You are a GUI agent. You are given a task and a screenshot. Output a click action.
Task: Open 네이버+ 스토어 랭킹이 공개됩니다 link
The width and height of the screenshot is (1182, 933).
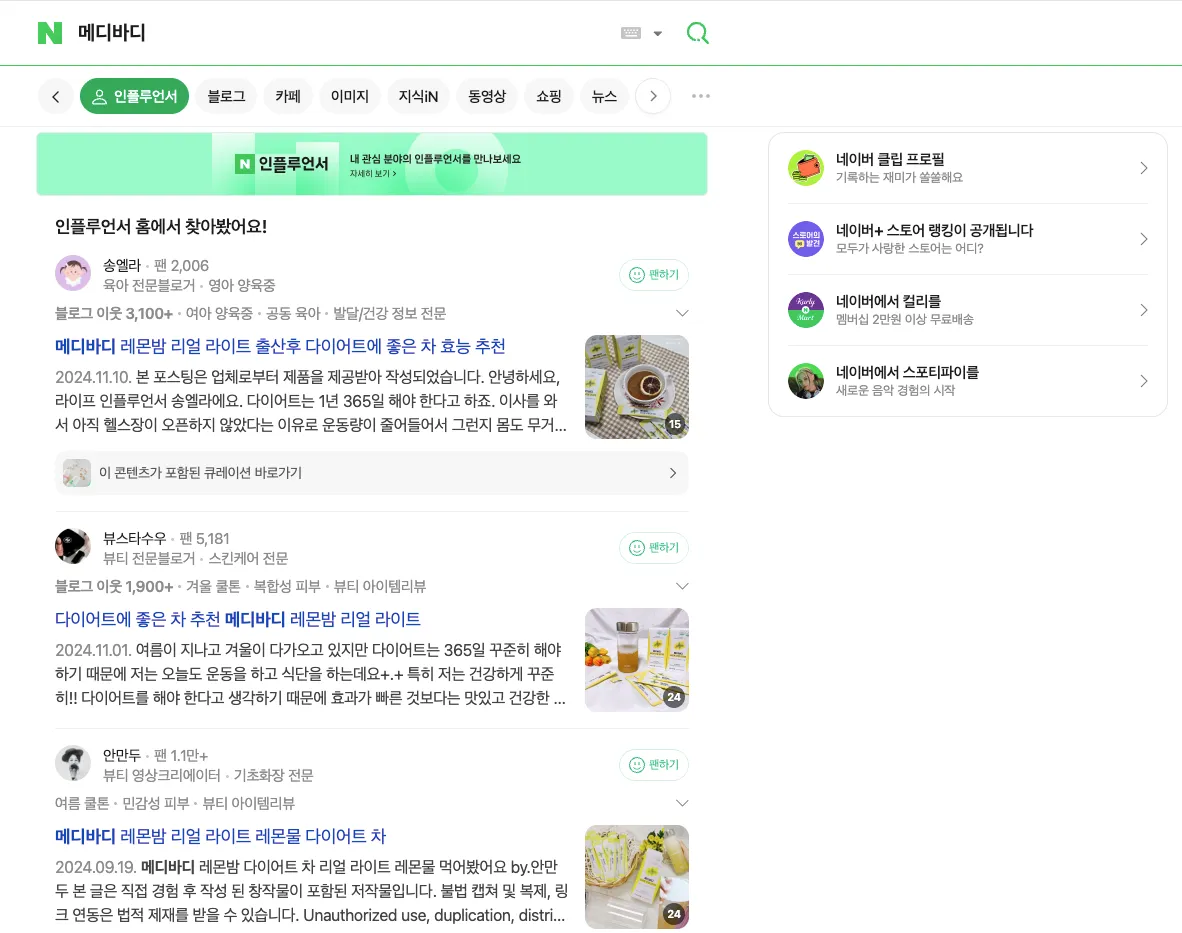[x=968, y=239]
